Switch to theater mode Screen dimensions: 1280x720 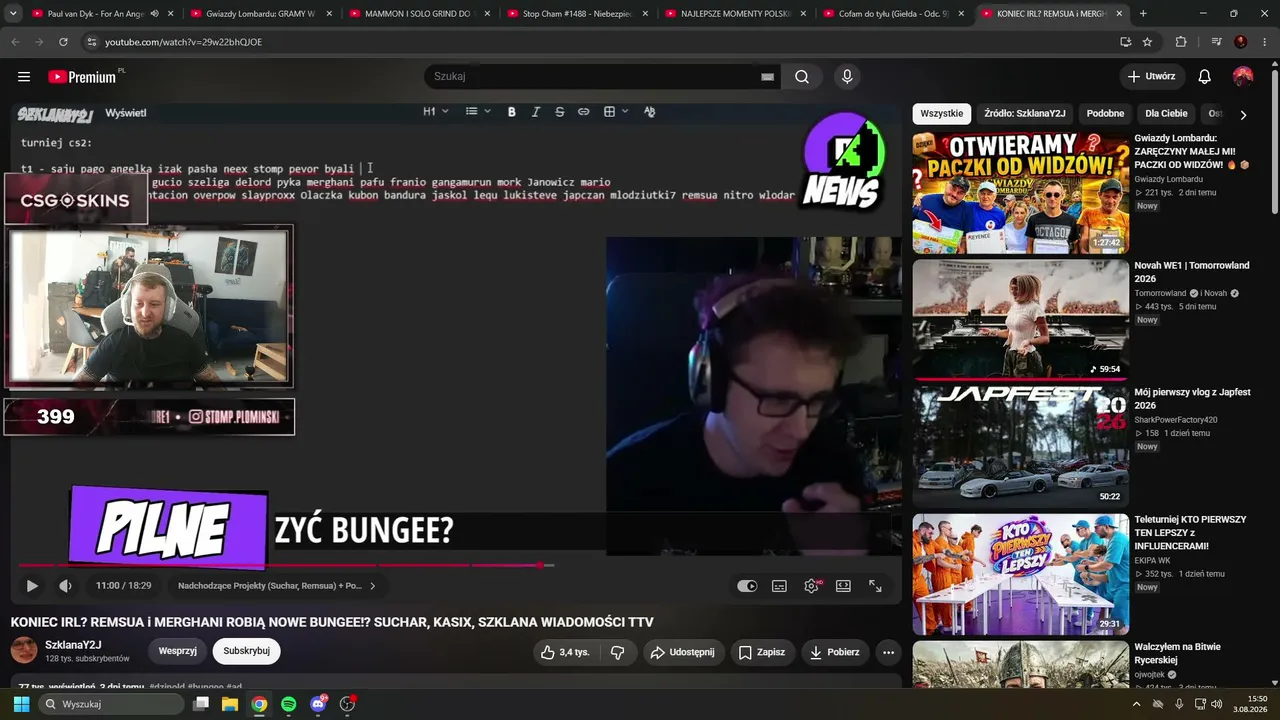tap(843, 586)
